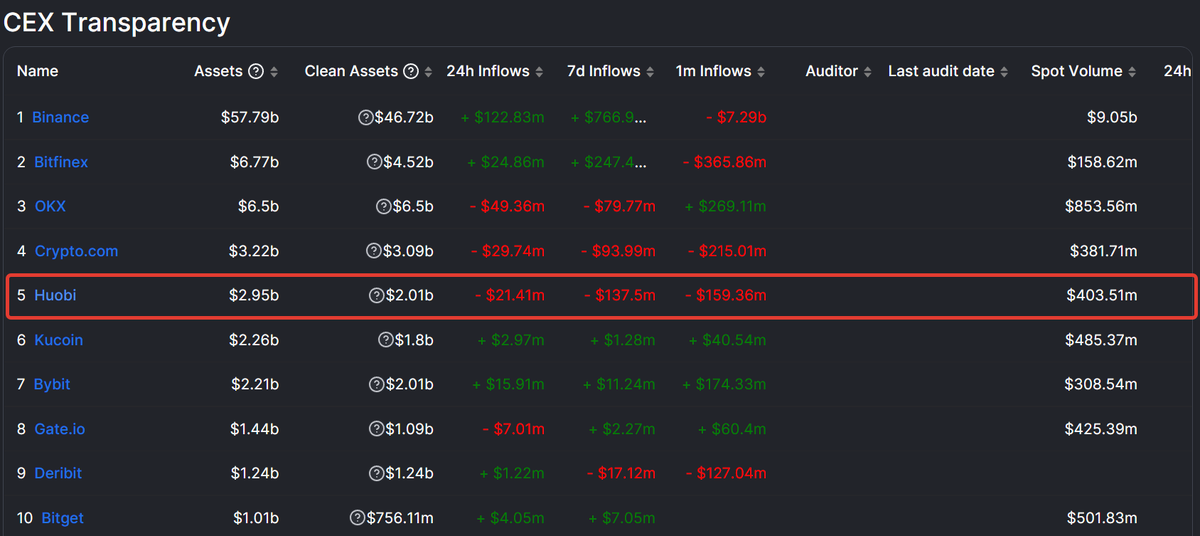Open the Assets column help icon
The image size is (1200, 536).
coord(256,71)
